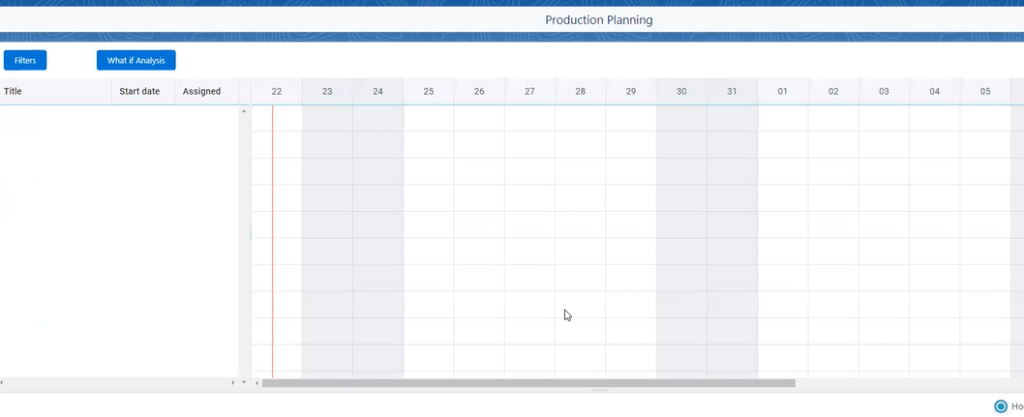Select day 02 in timeline header
The width and height of the screenshot is (1024, 417).
point(833,91)
